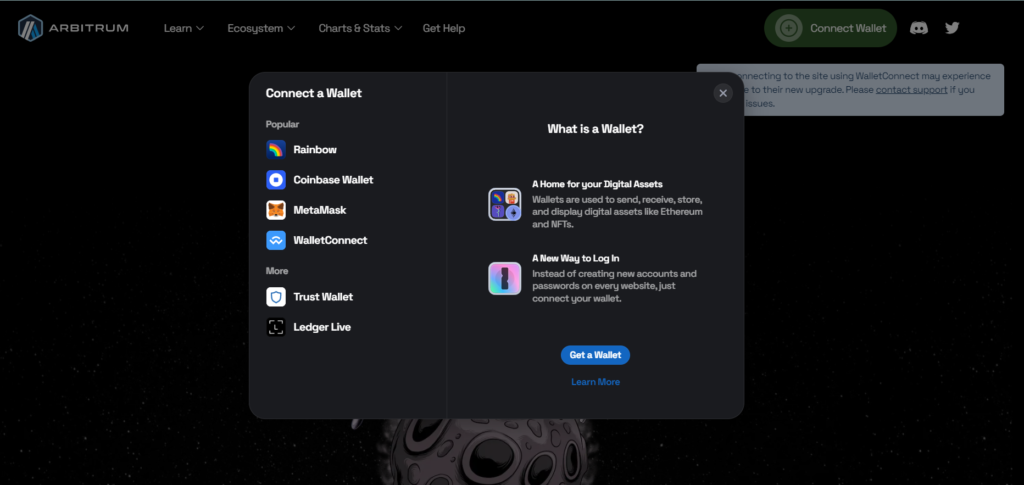Click the Ledger Live icon
This screenshot has height=485, width=1024.
coord(276,327)
